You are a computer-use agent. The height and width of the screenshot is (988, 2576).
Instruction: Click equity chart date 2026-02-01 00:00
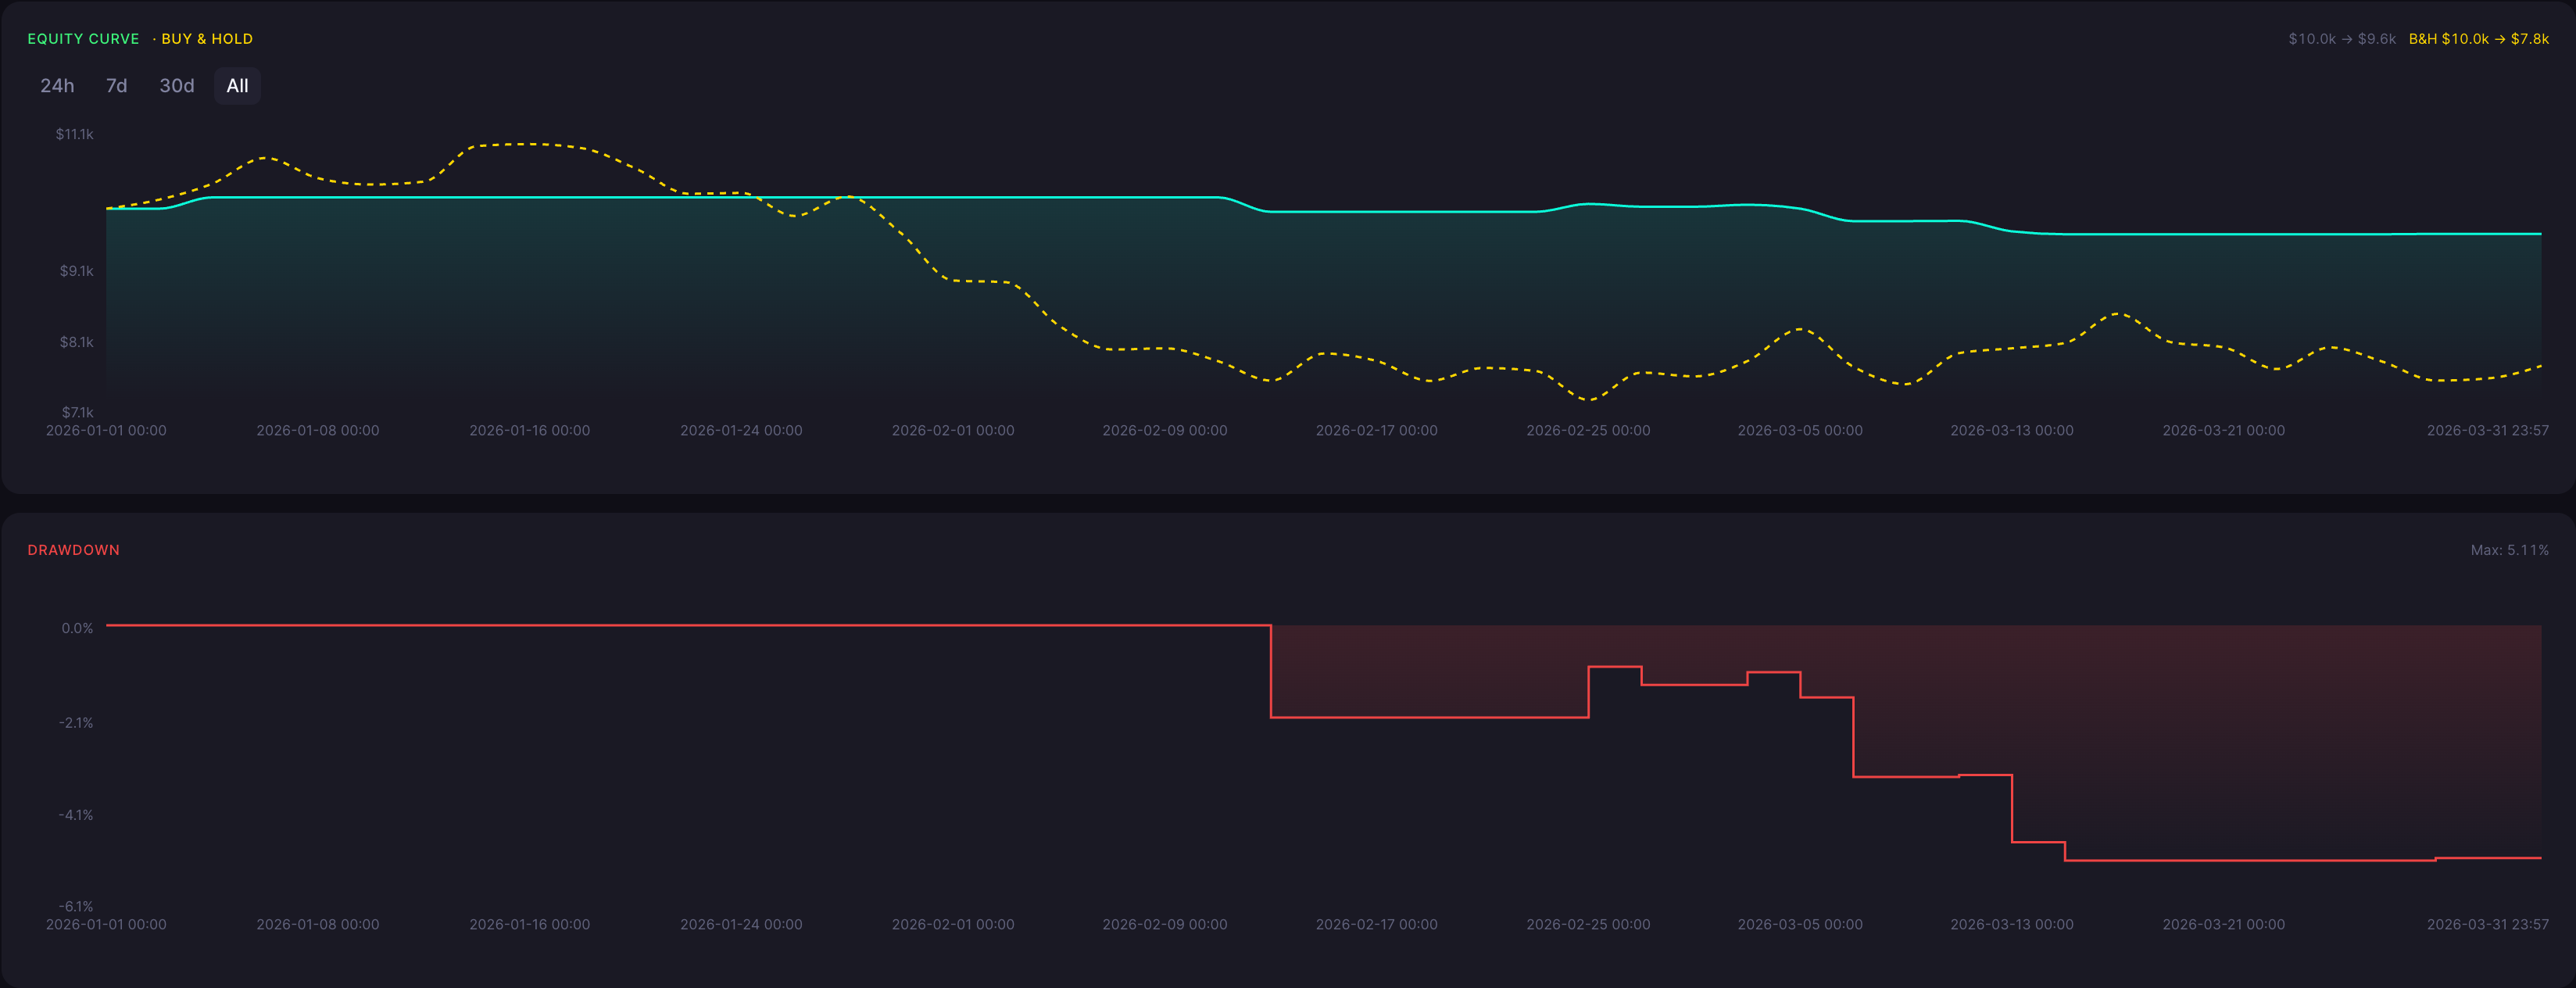953,430
